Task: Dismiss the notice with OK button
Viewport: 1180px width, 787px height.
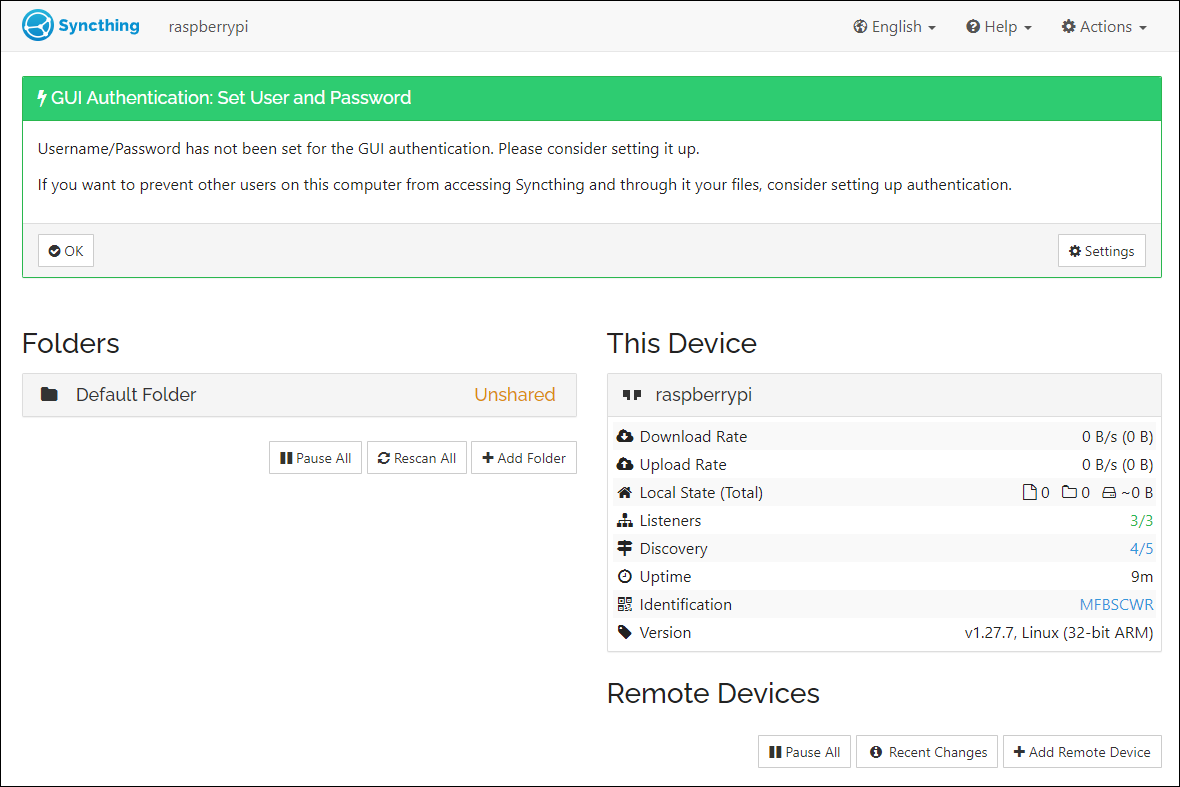Action: click(66, 251)
